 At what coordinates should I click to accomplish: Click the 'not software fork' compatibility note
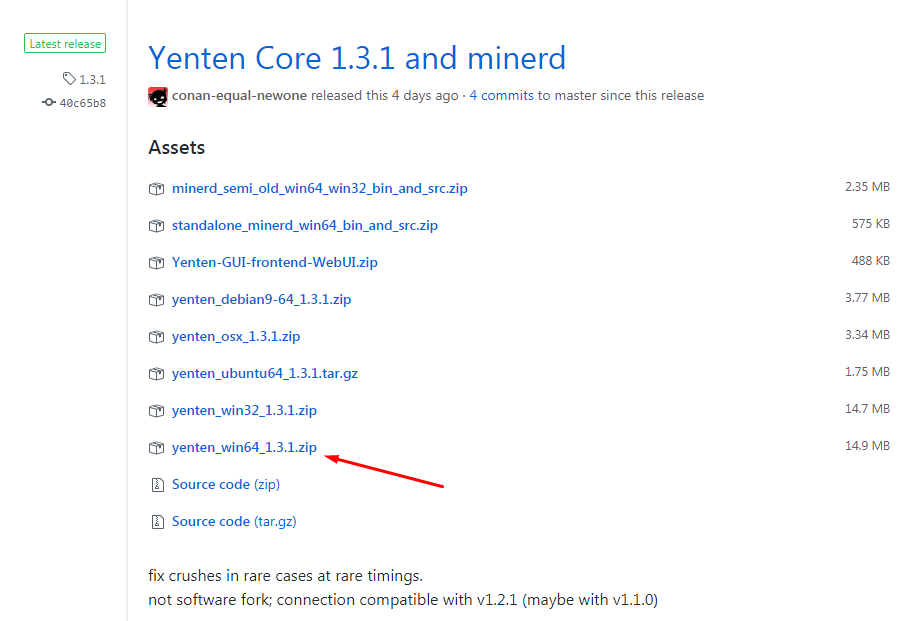(x=403, y=600)
